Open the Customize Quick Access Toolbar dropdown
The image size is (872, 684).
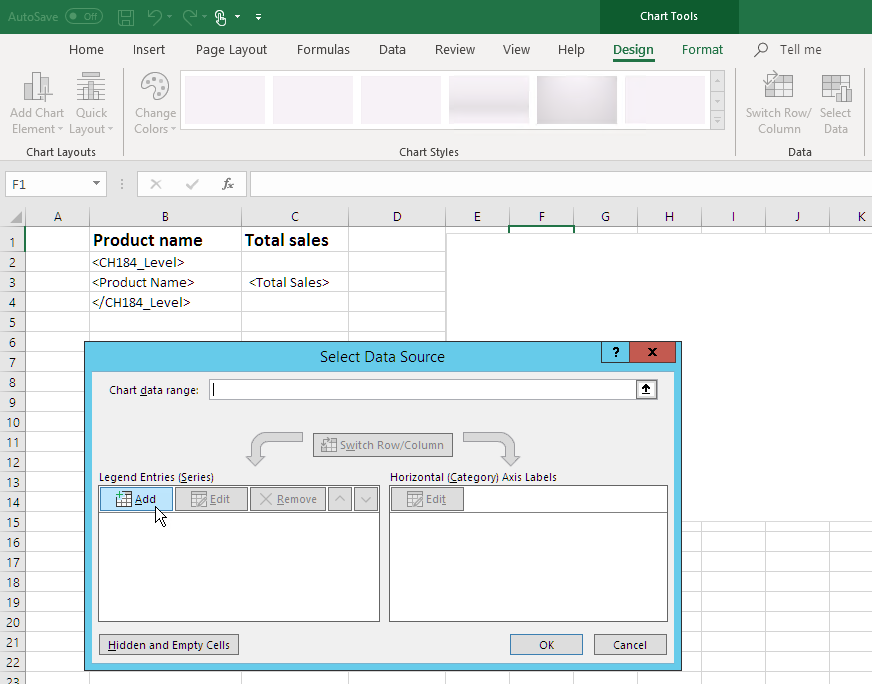click(x=259, y=17)
